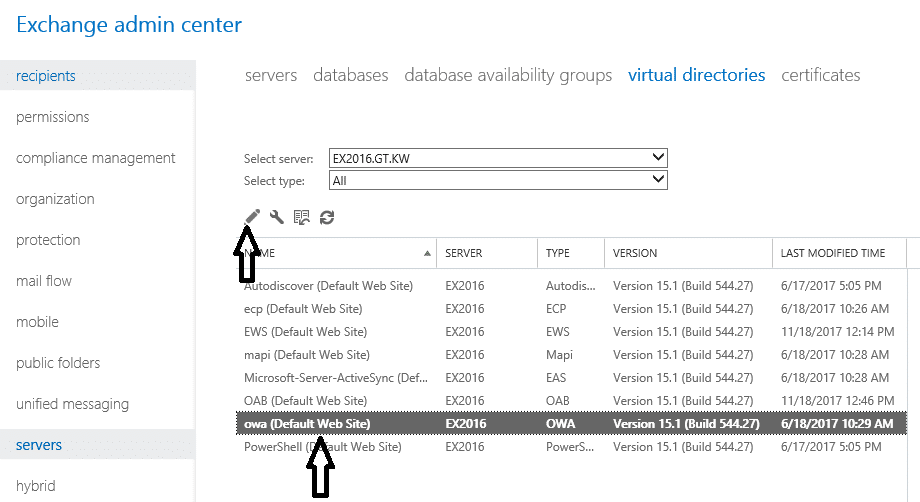The height and width of the screenshot is (502, 920).
Task: Click the 11/18/2017 12:14 PM cell
Action: click(x=837, y=331)
